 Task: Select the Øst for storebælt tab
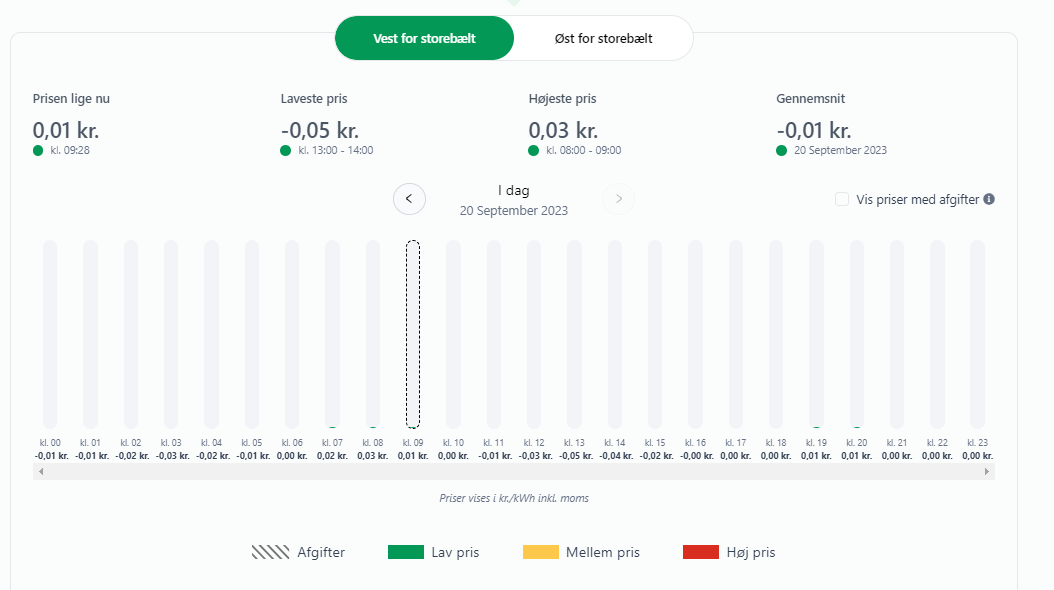[603, 39]
